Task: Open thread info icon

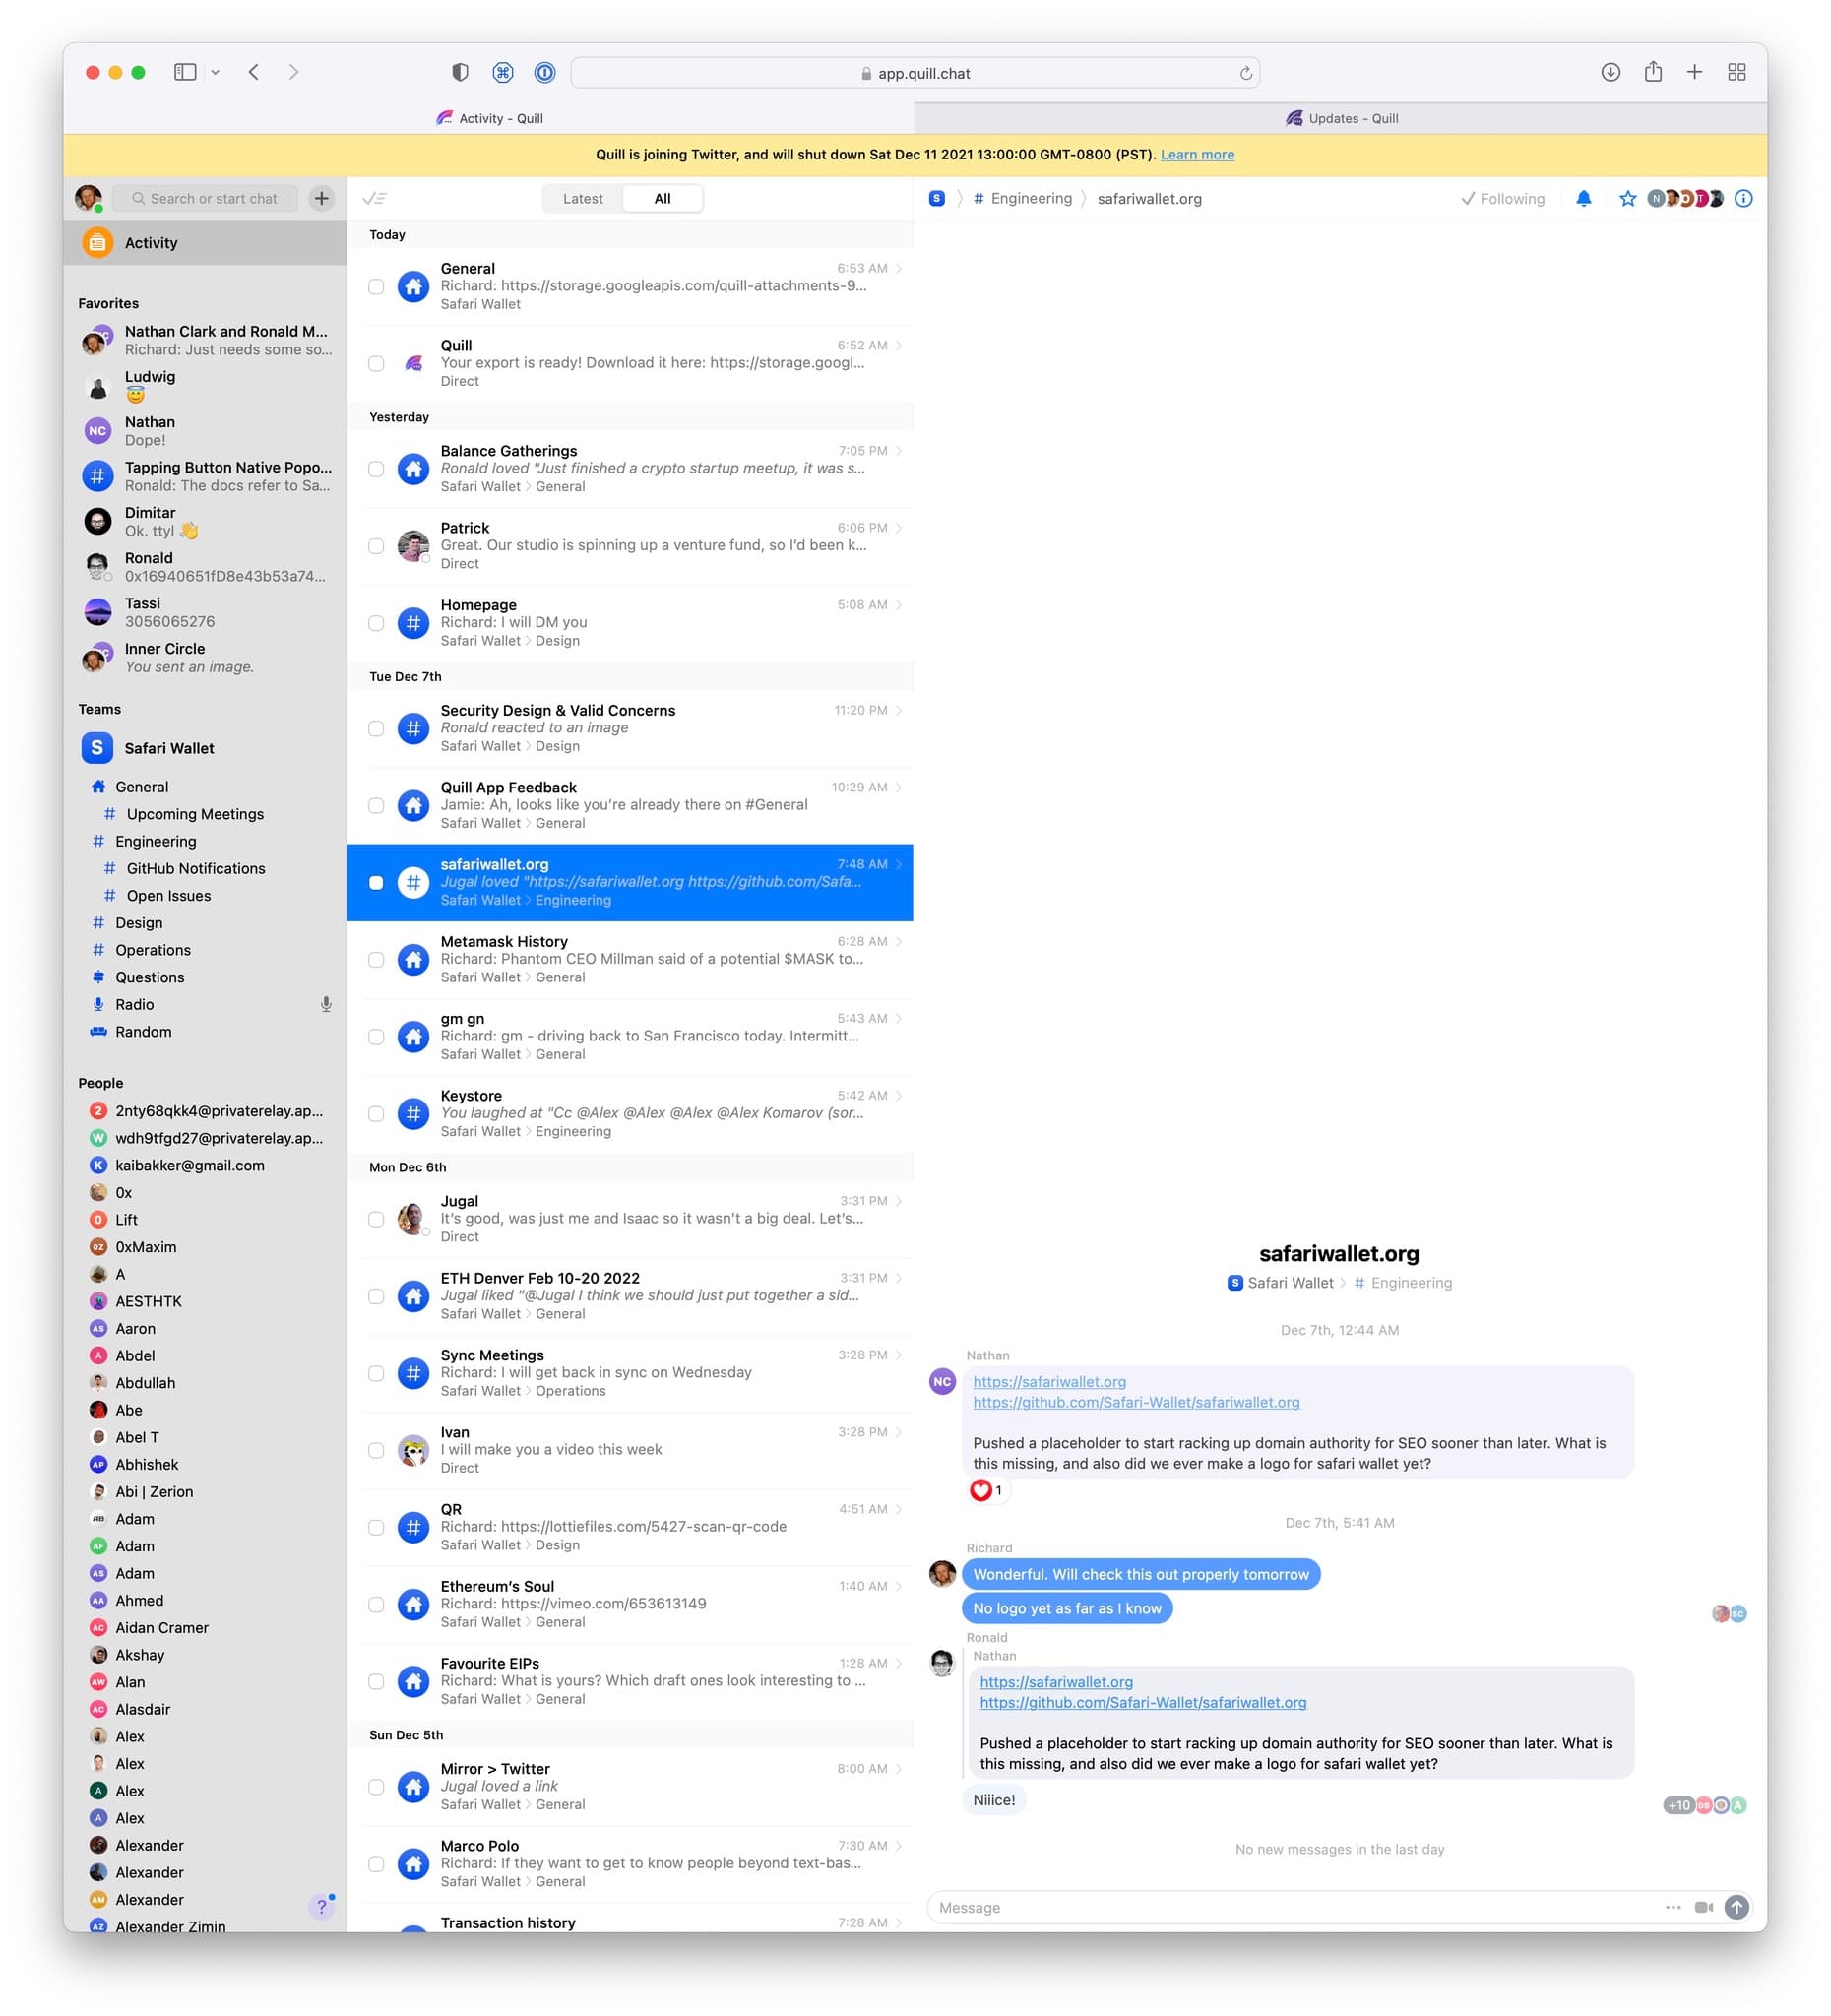Action: click(x=1743, y=198)
